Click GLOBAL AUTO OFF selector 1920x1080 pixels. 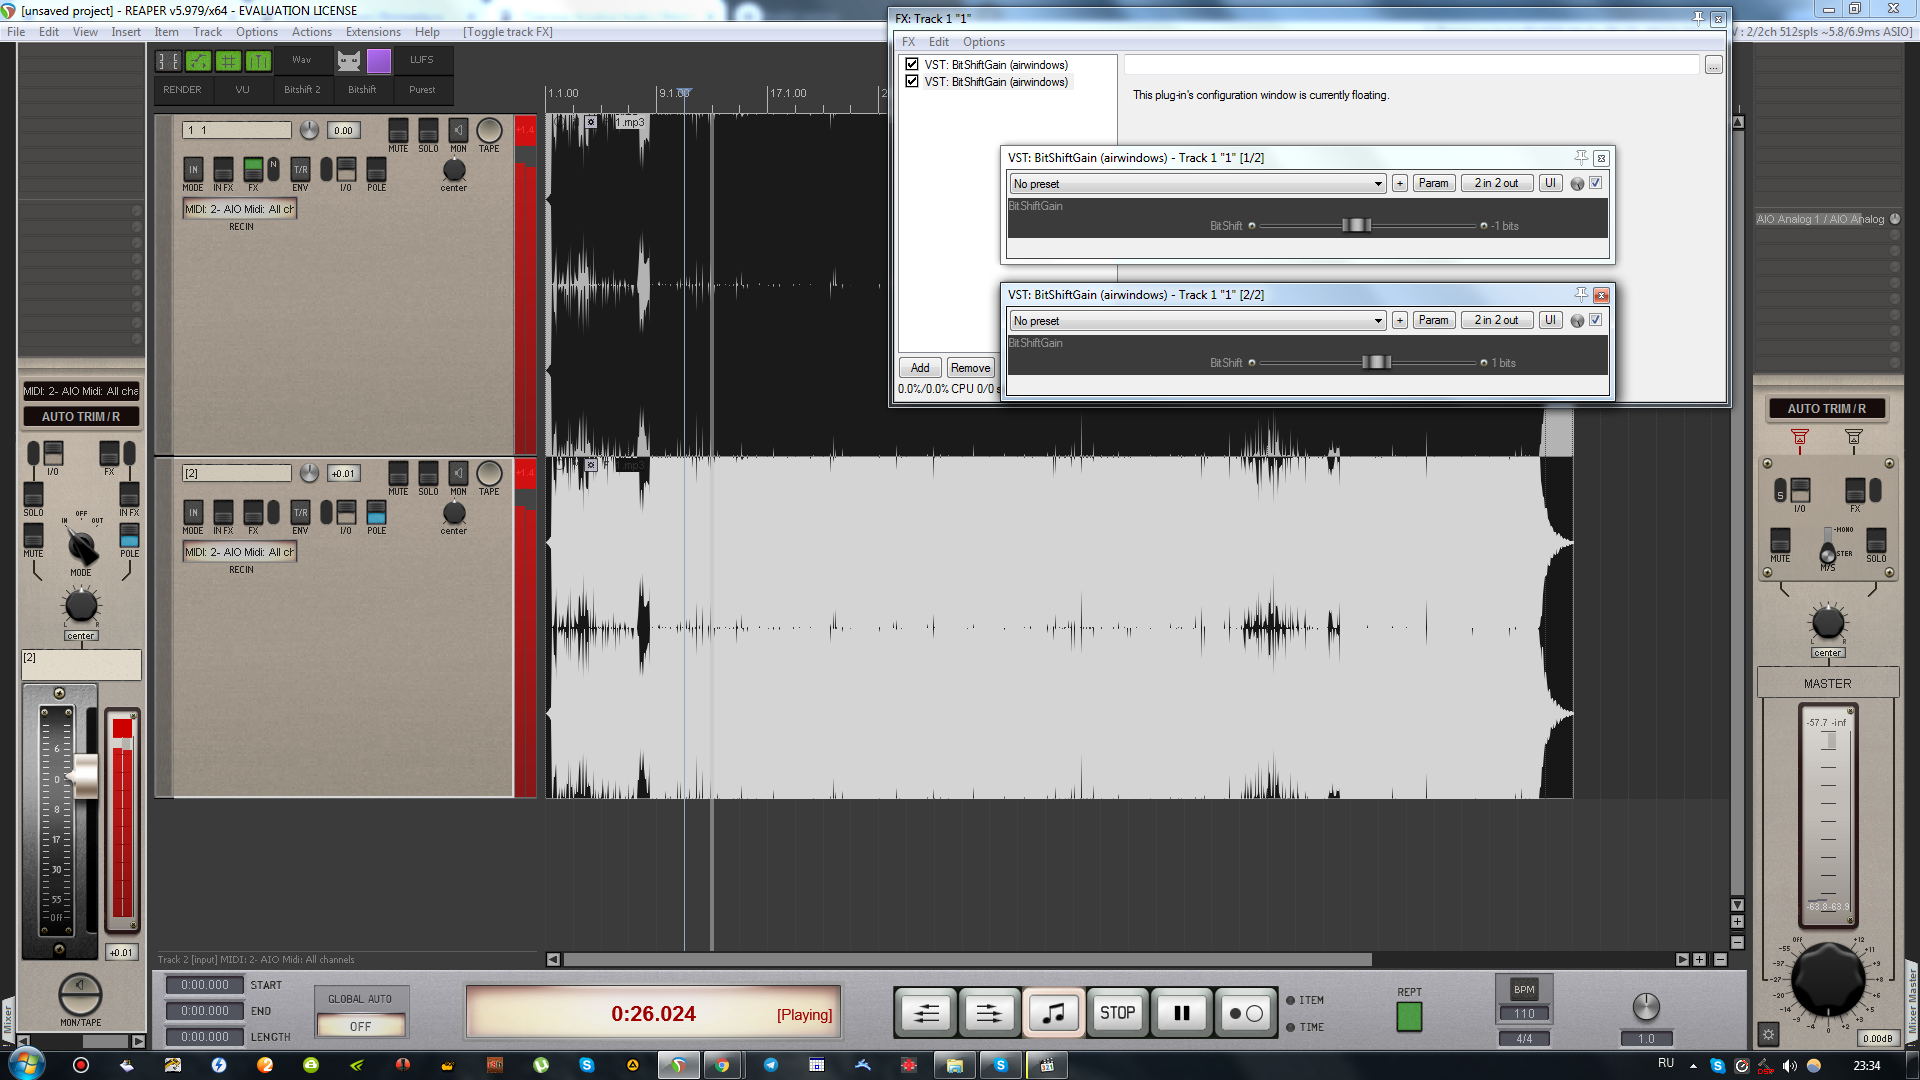pos(360,1026)
